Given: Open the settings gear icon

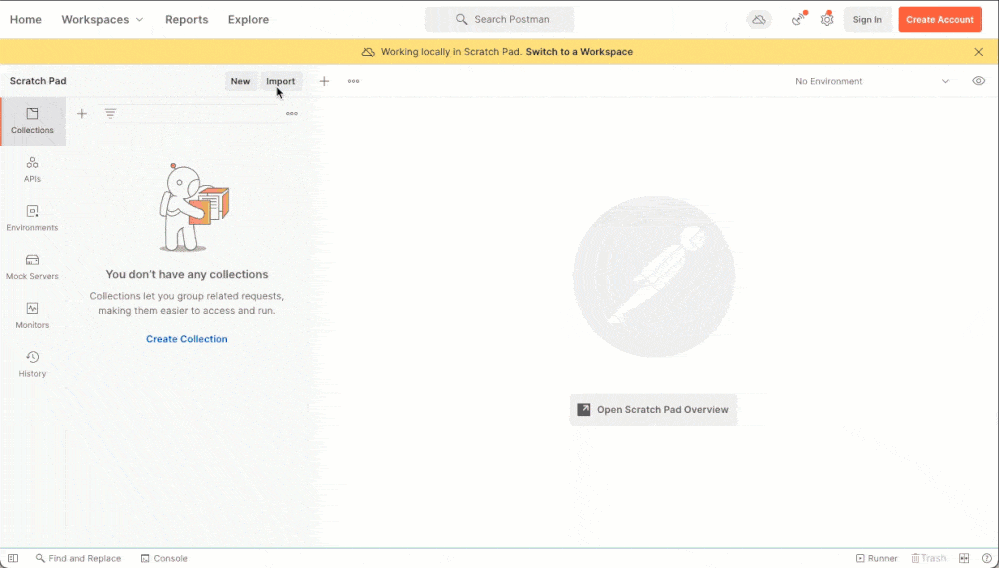Looking at the screenshot, I should (827, 20).
